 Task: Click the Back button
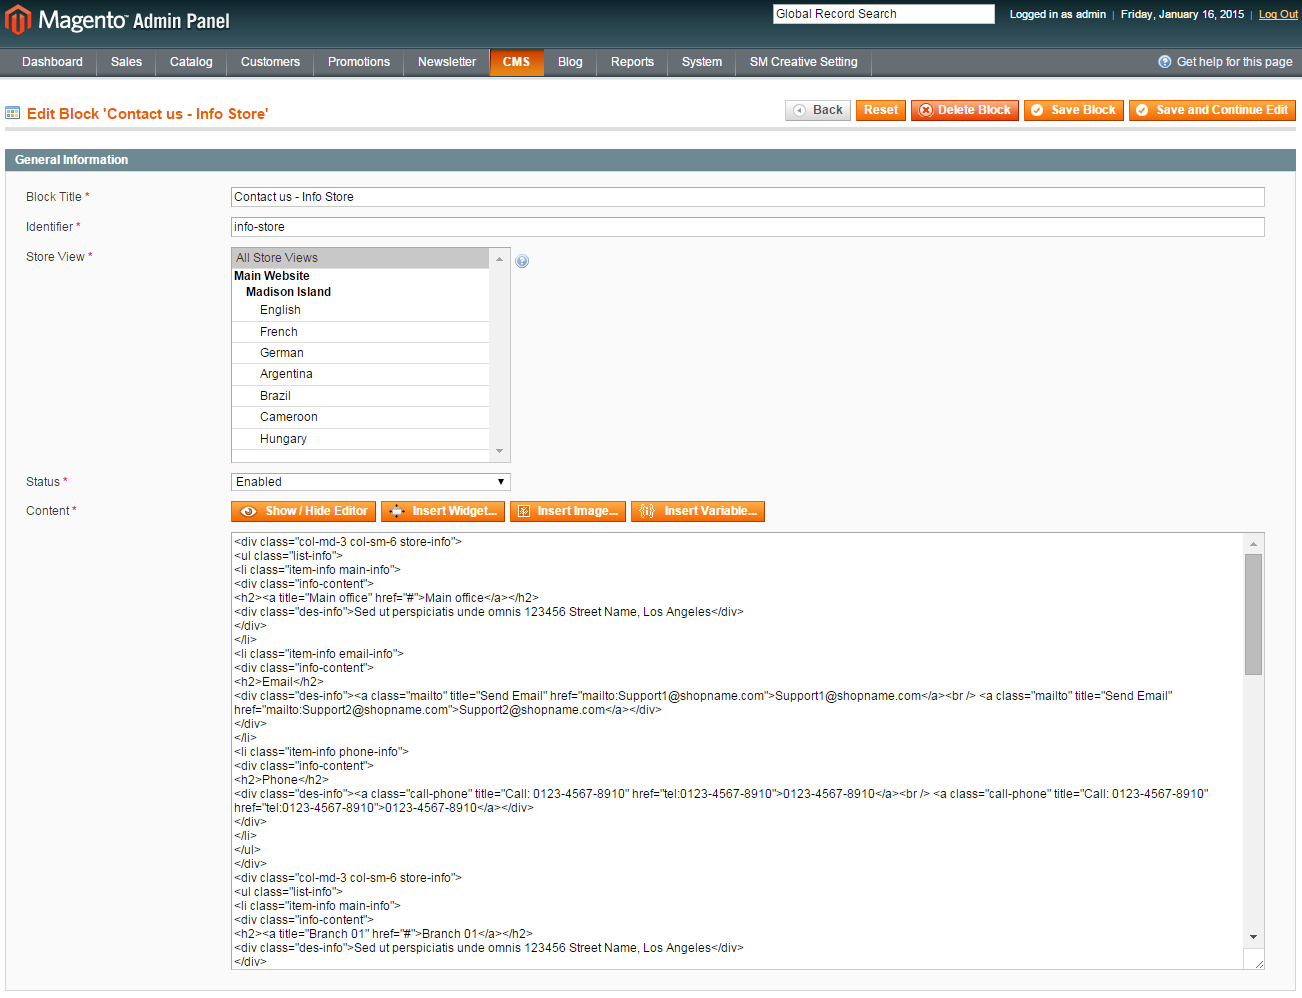click(818, 110)
